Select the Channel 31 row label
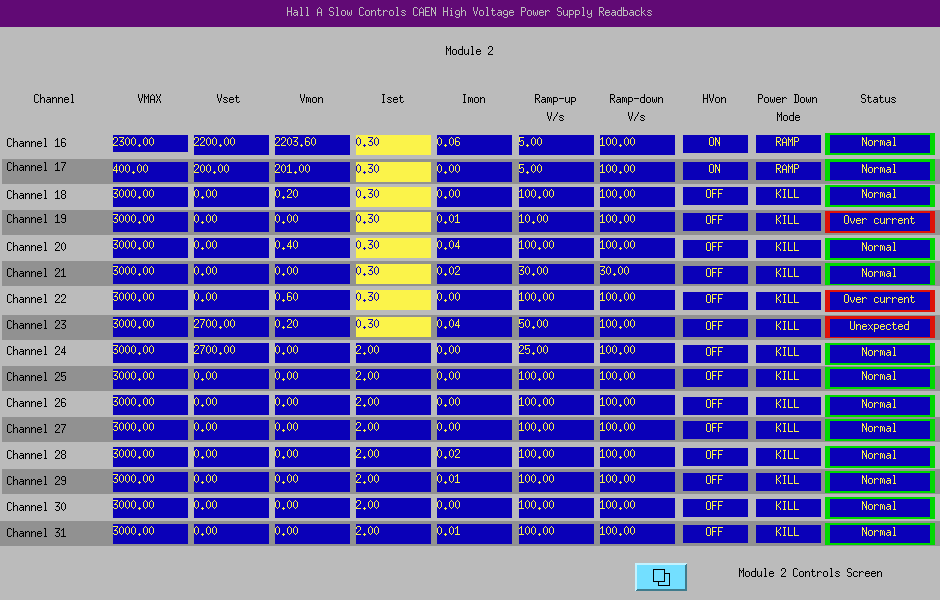Image resolution: width=940 pixels, height=600 pixels. [37, 533]
